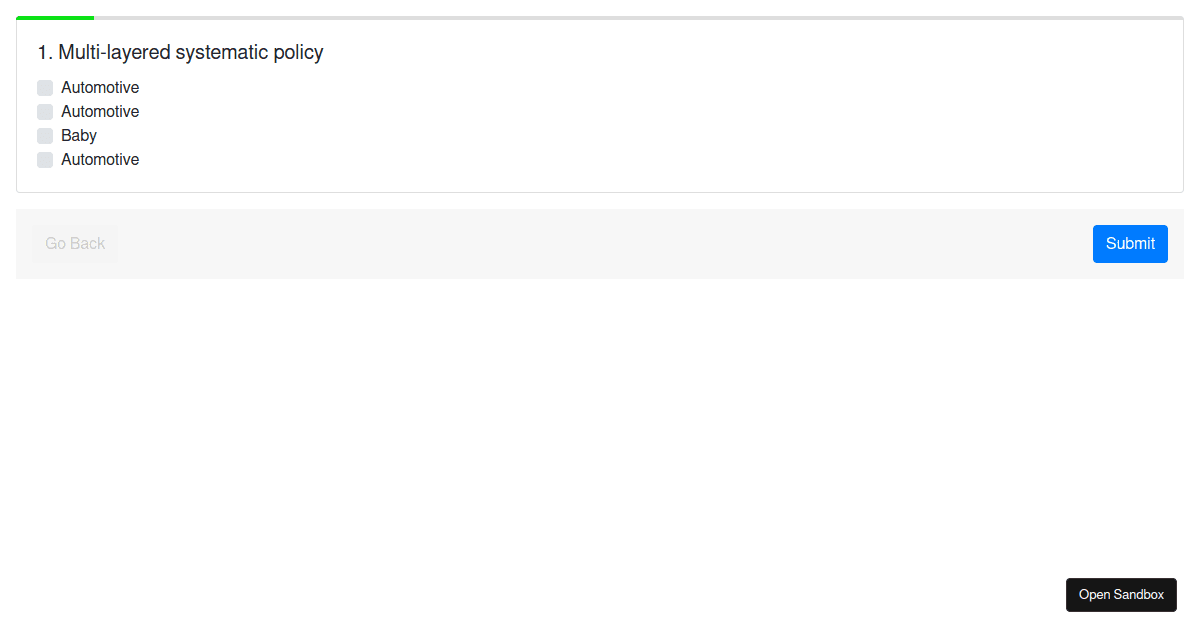1200x630 pixels.
Task: Enable the Baby checkbox
Action: tap(45, 136)
